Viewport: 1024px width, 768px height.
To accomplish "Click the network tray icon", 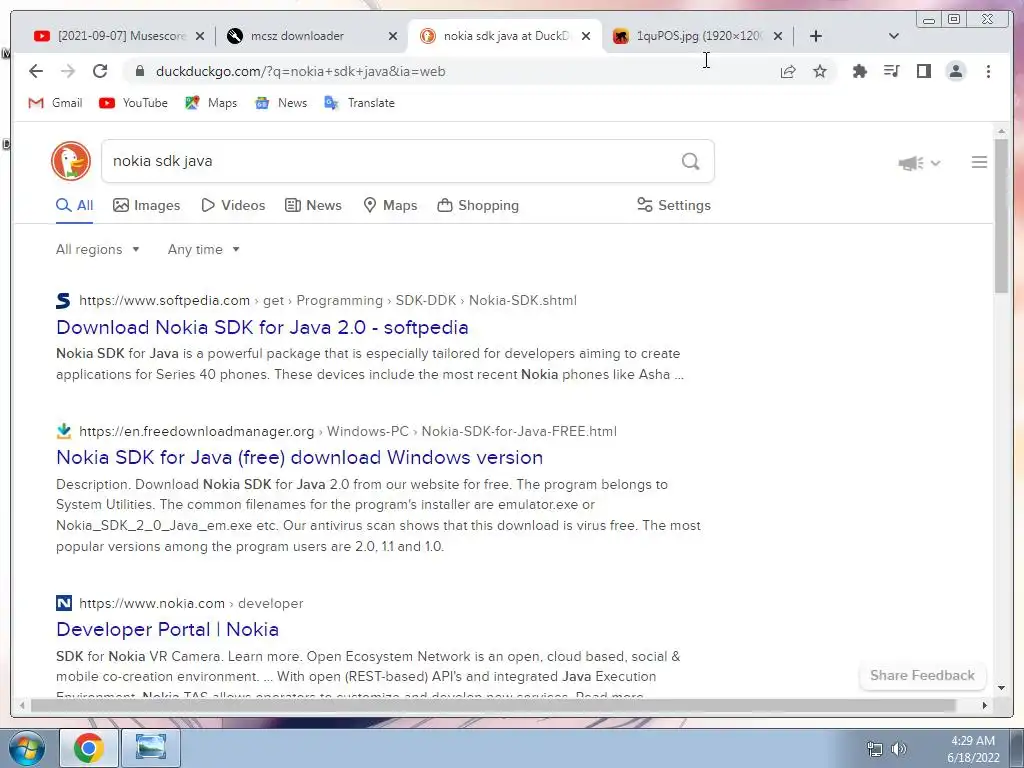I will pyautogui.click(x=874, y=749).
